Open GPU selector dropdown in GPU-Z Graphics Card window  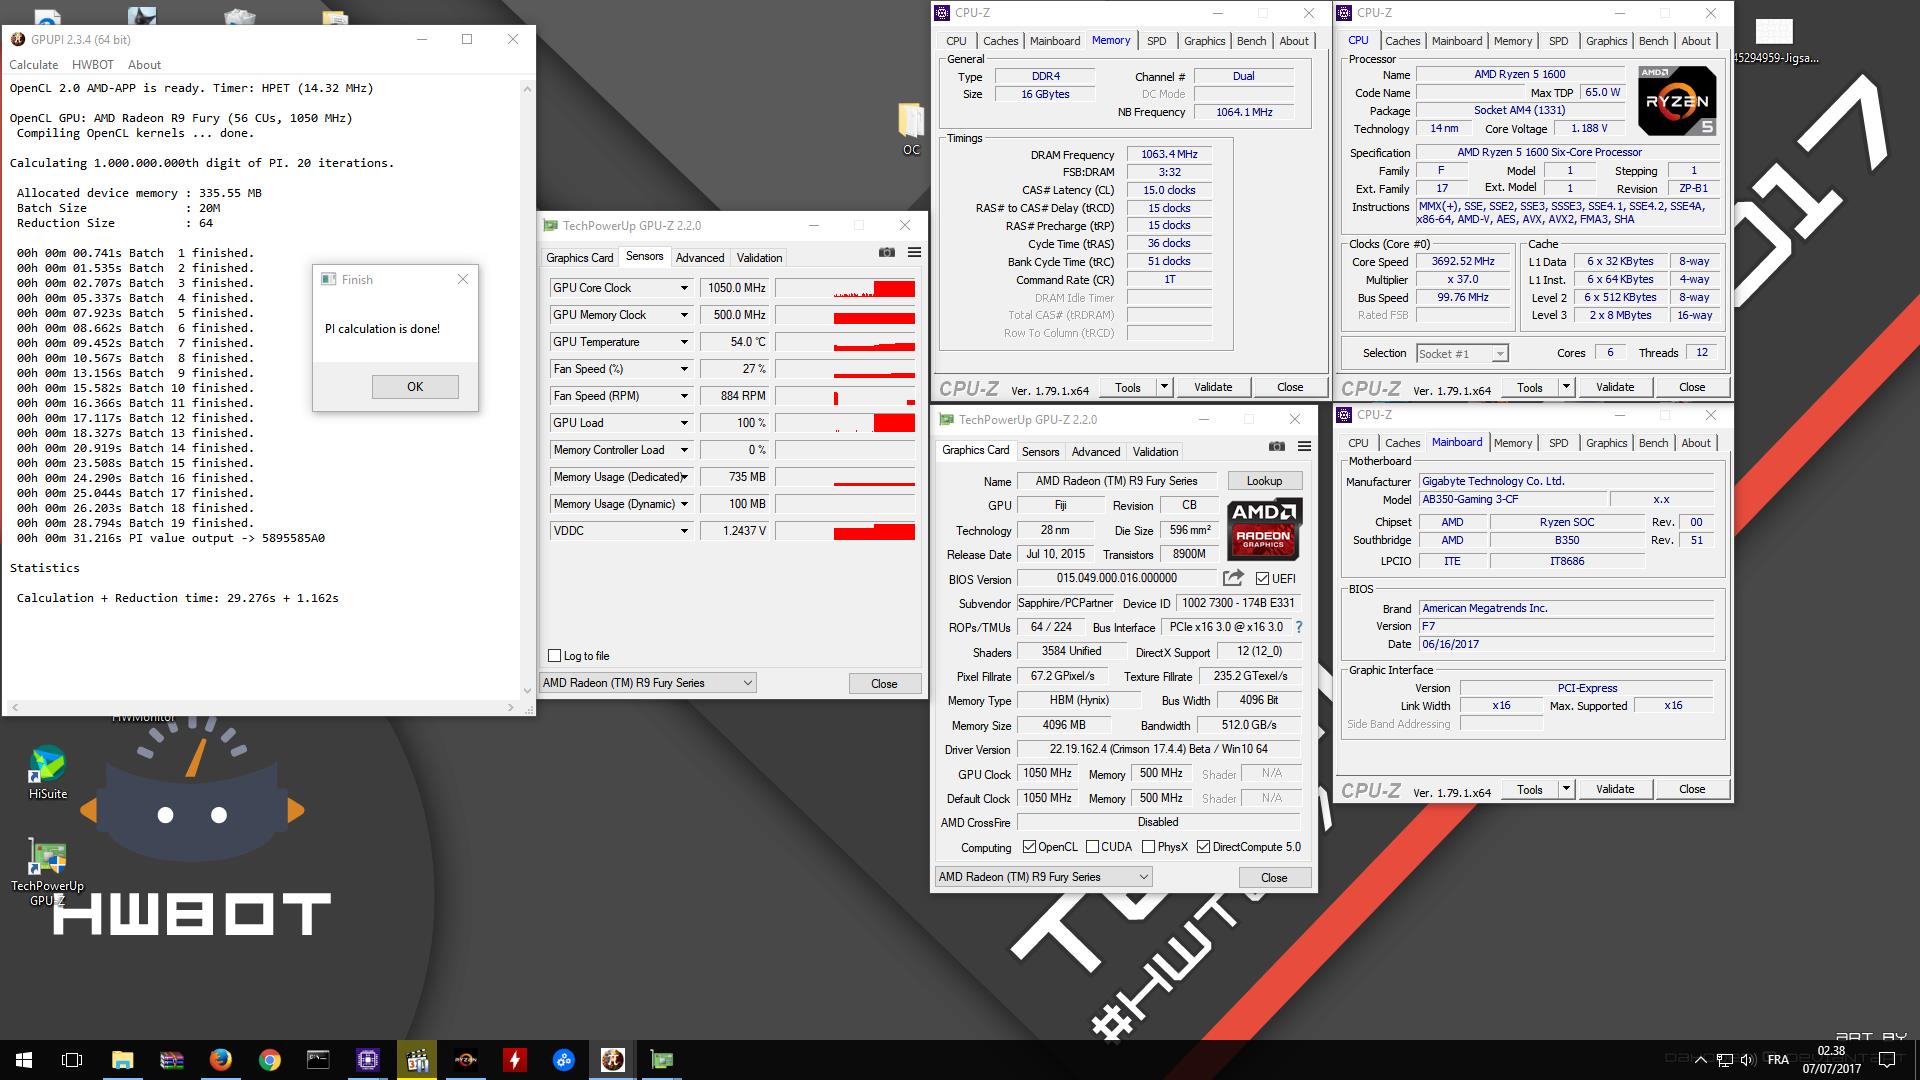(x=1044, y=877)
